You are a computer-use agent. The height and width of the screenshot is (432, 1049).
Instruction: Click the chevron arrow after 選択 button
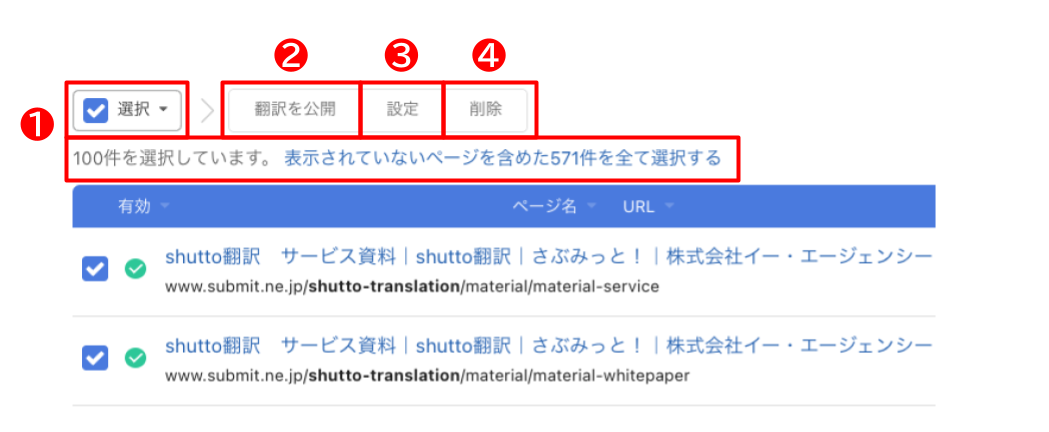(207, 110)
